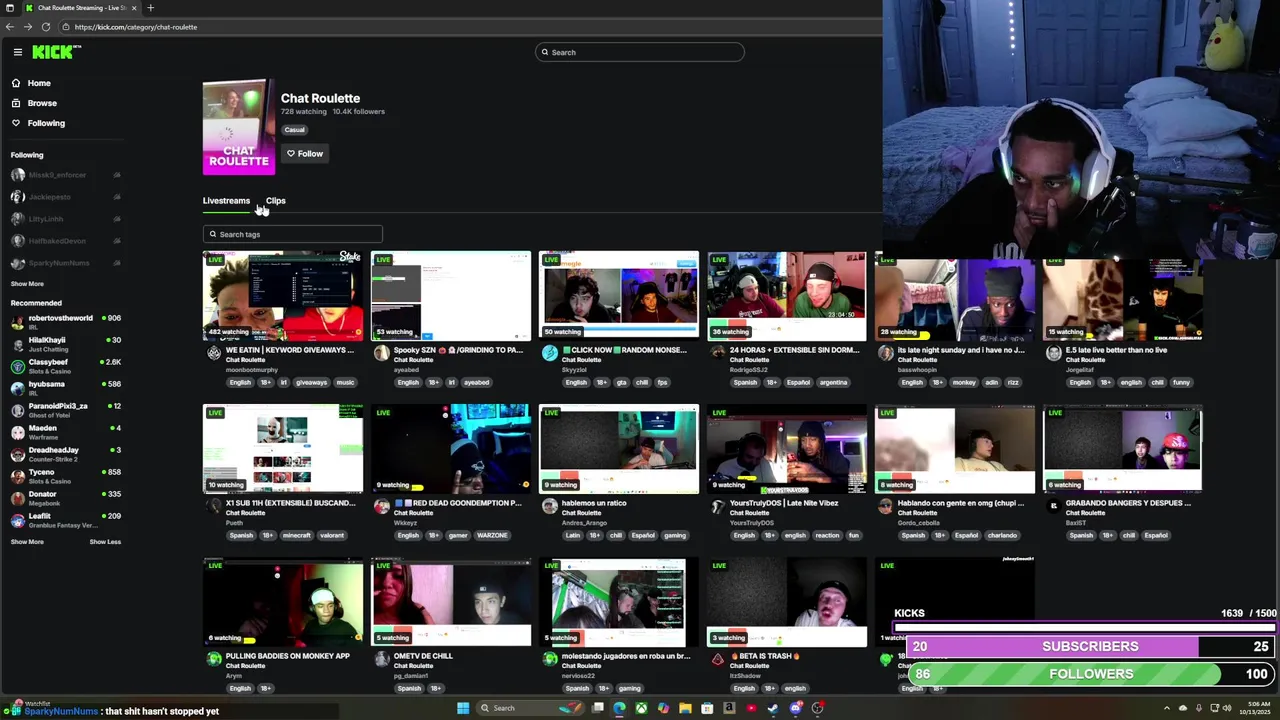Click giveaways tag on first stream
The image size is (1280, 720).
(311, 382)
